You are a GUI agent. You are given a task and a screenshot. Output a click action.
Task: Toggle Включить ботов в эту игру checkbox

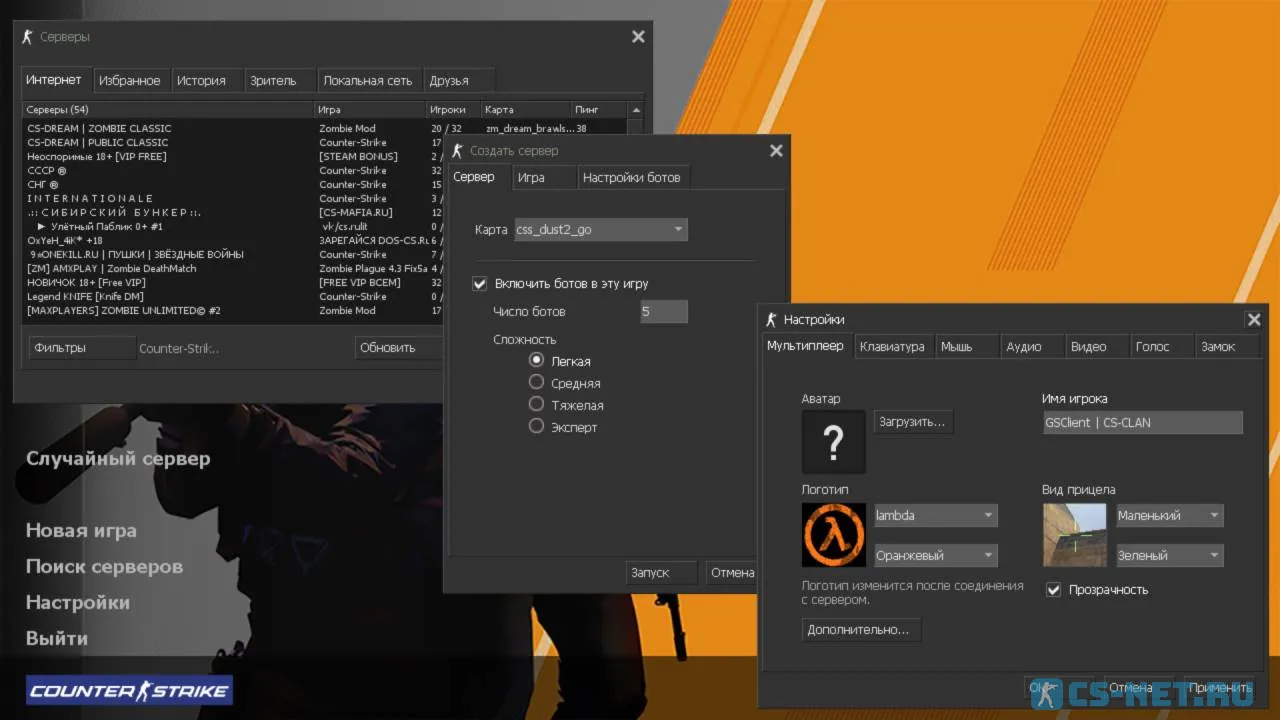480,284
